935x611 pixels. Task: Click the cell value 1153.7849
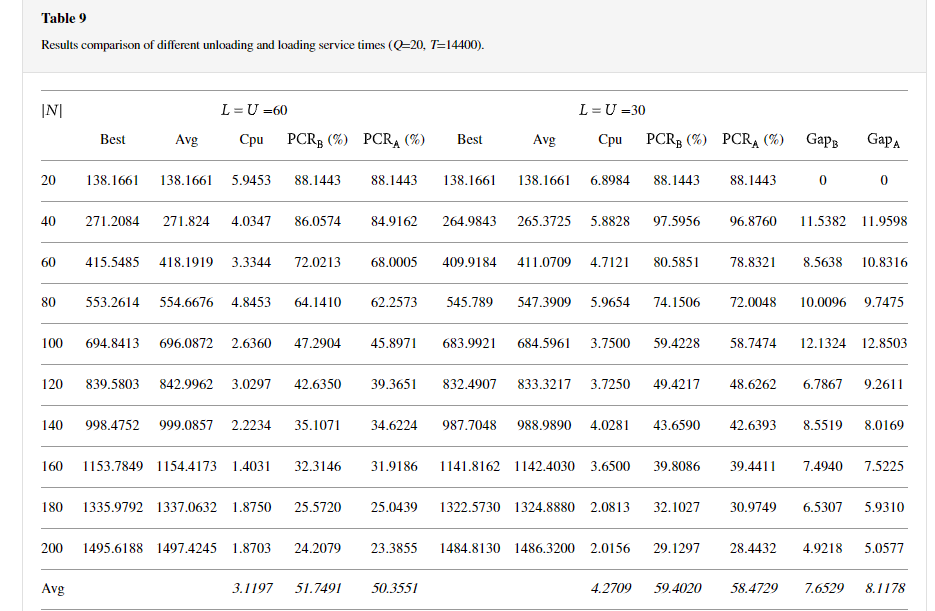[x=112, y=466]
